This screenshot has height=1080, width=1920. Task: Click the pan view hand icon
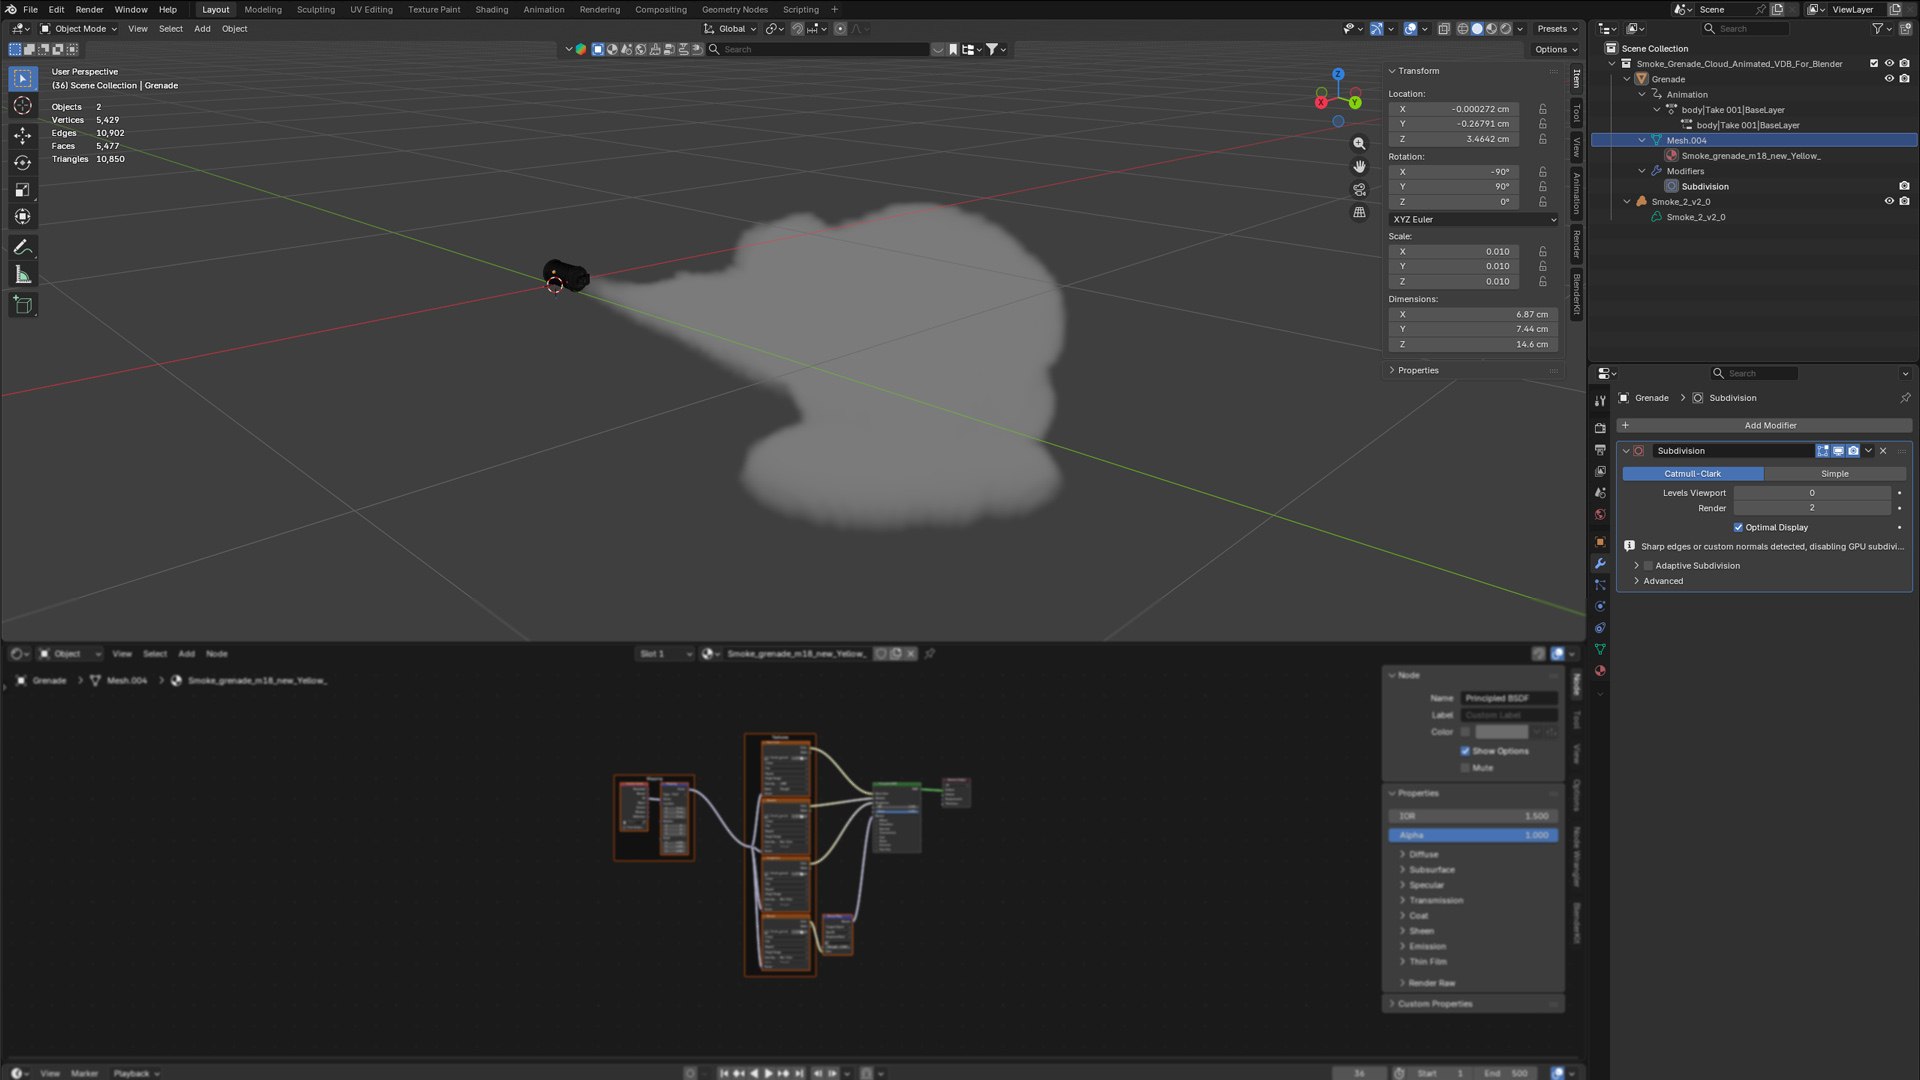1359,166
